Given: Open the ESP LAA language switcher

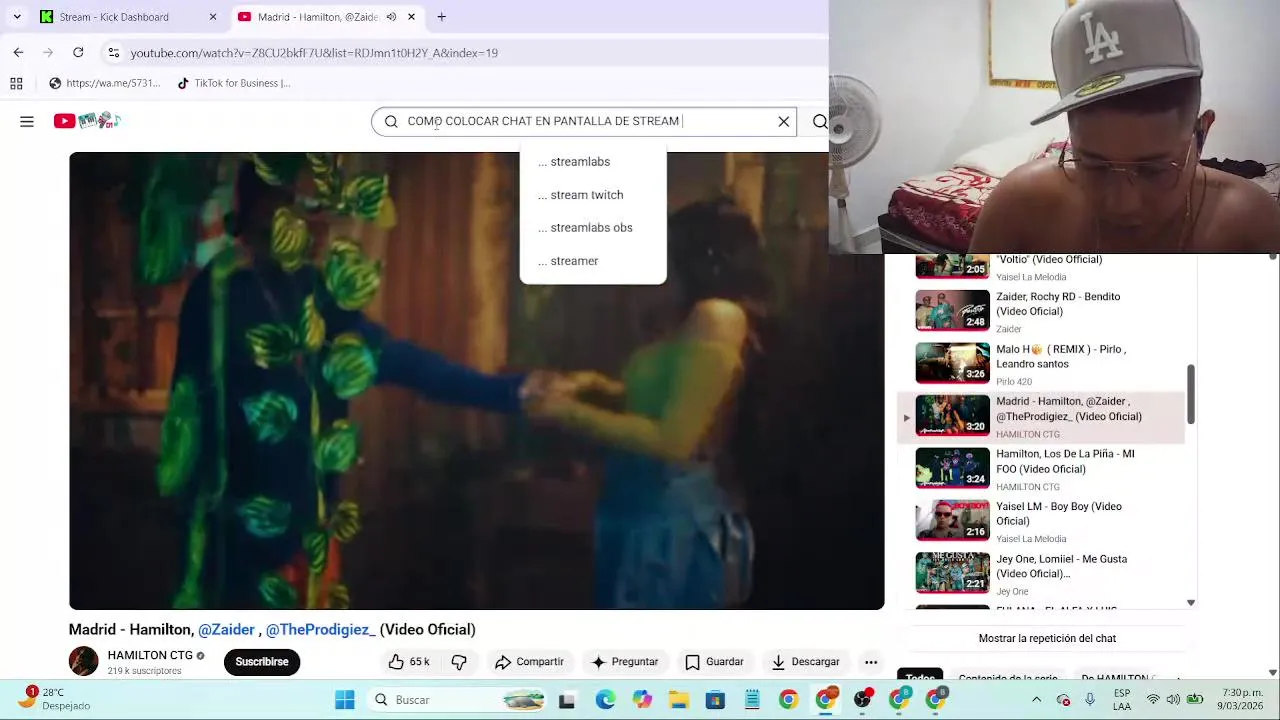Looking at the screenshot, I should [x=1122, y=699].
